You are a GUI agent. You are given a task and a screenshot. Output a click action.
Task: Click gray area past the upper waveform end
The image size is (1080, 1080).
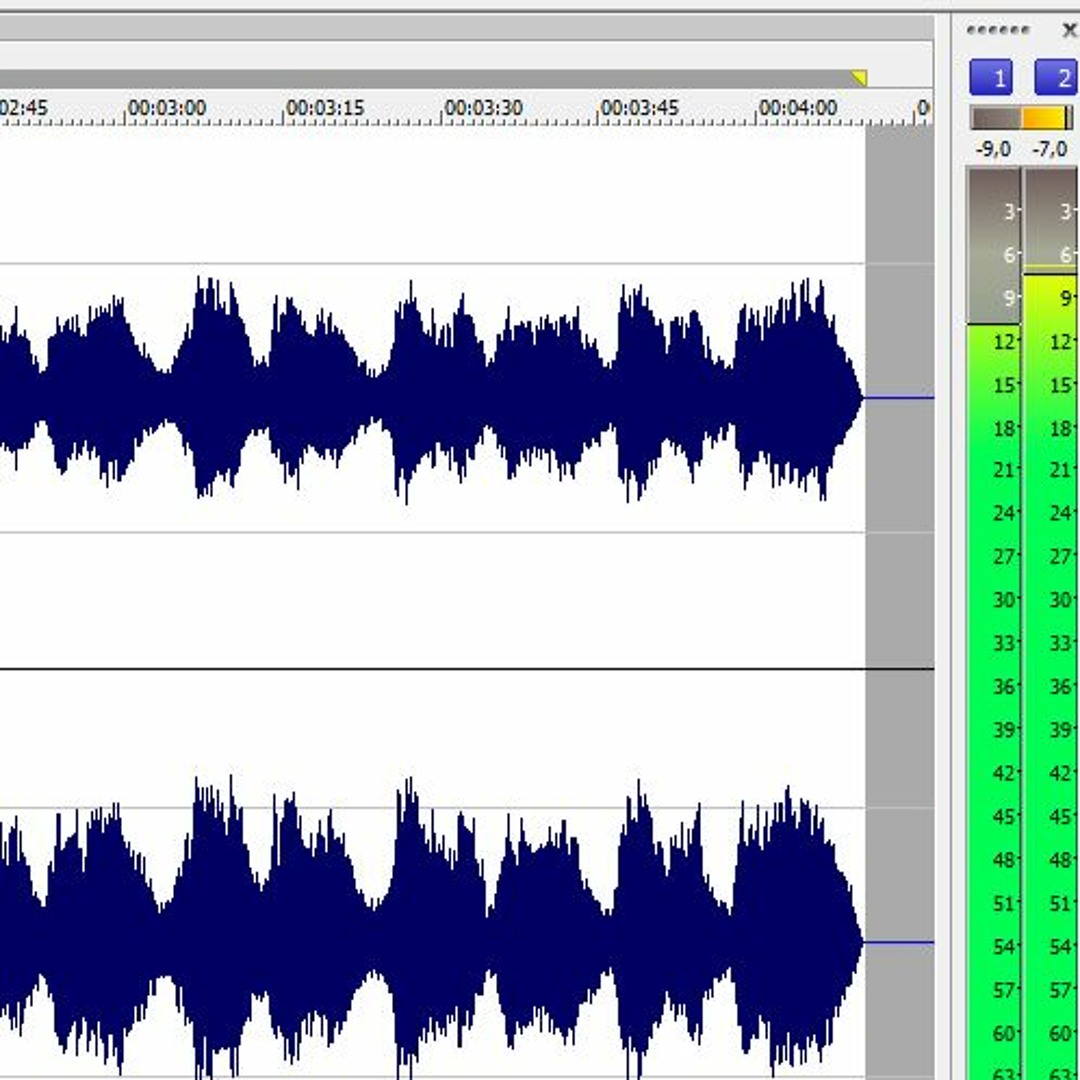[899, 300]
